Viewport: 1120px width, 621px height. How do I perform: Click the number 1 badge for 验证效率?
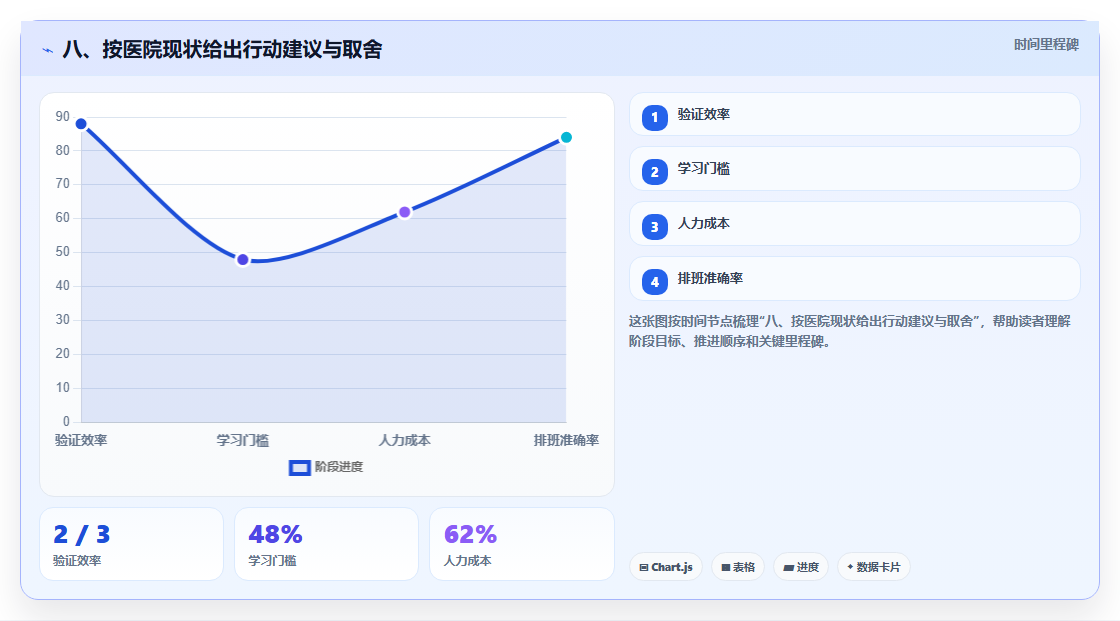pos(654,118)
